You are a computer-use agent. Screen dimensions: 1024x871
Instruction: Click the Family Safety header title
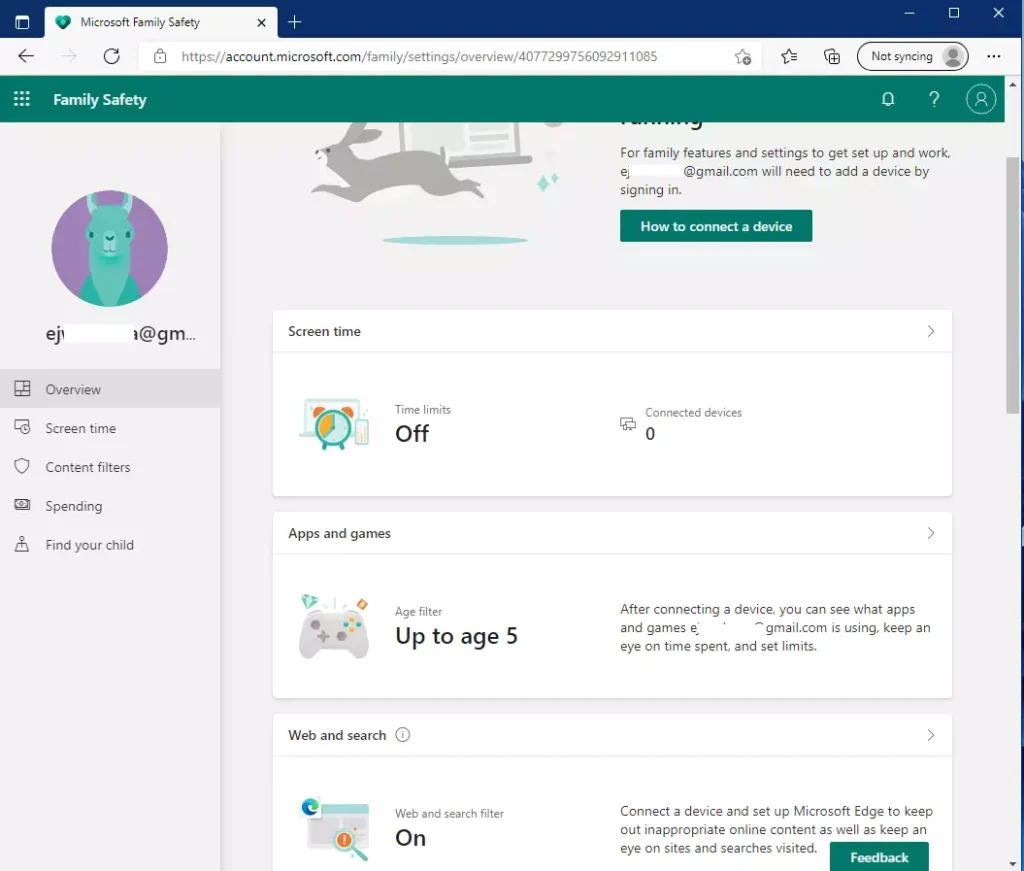point(100,100)
